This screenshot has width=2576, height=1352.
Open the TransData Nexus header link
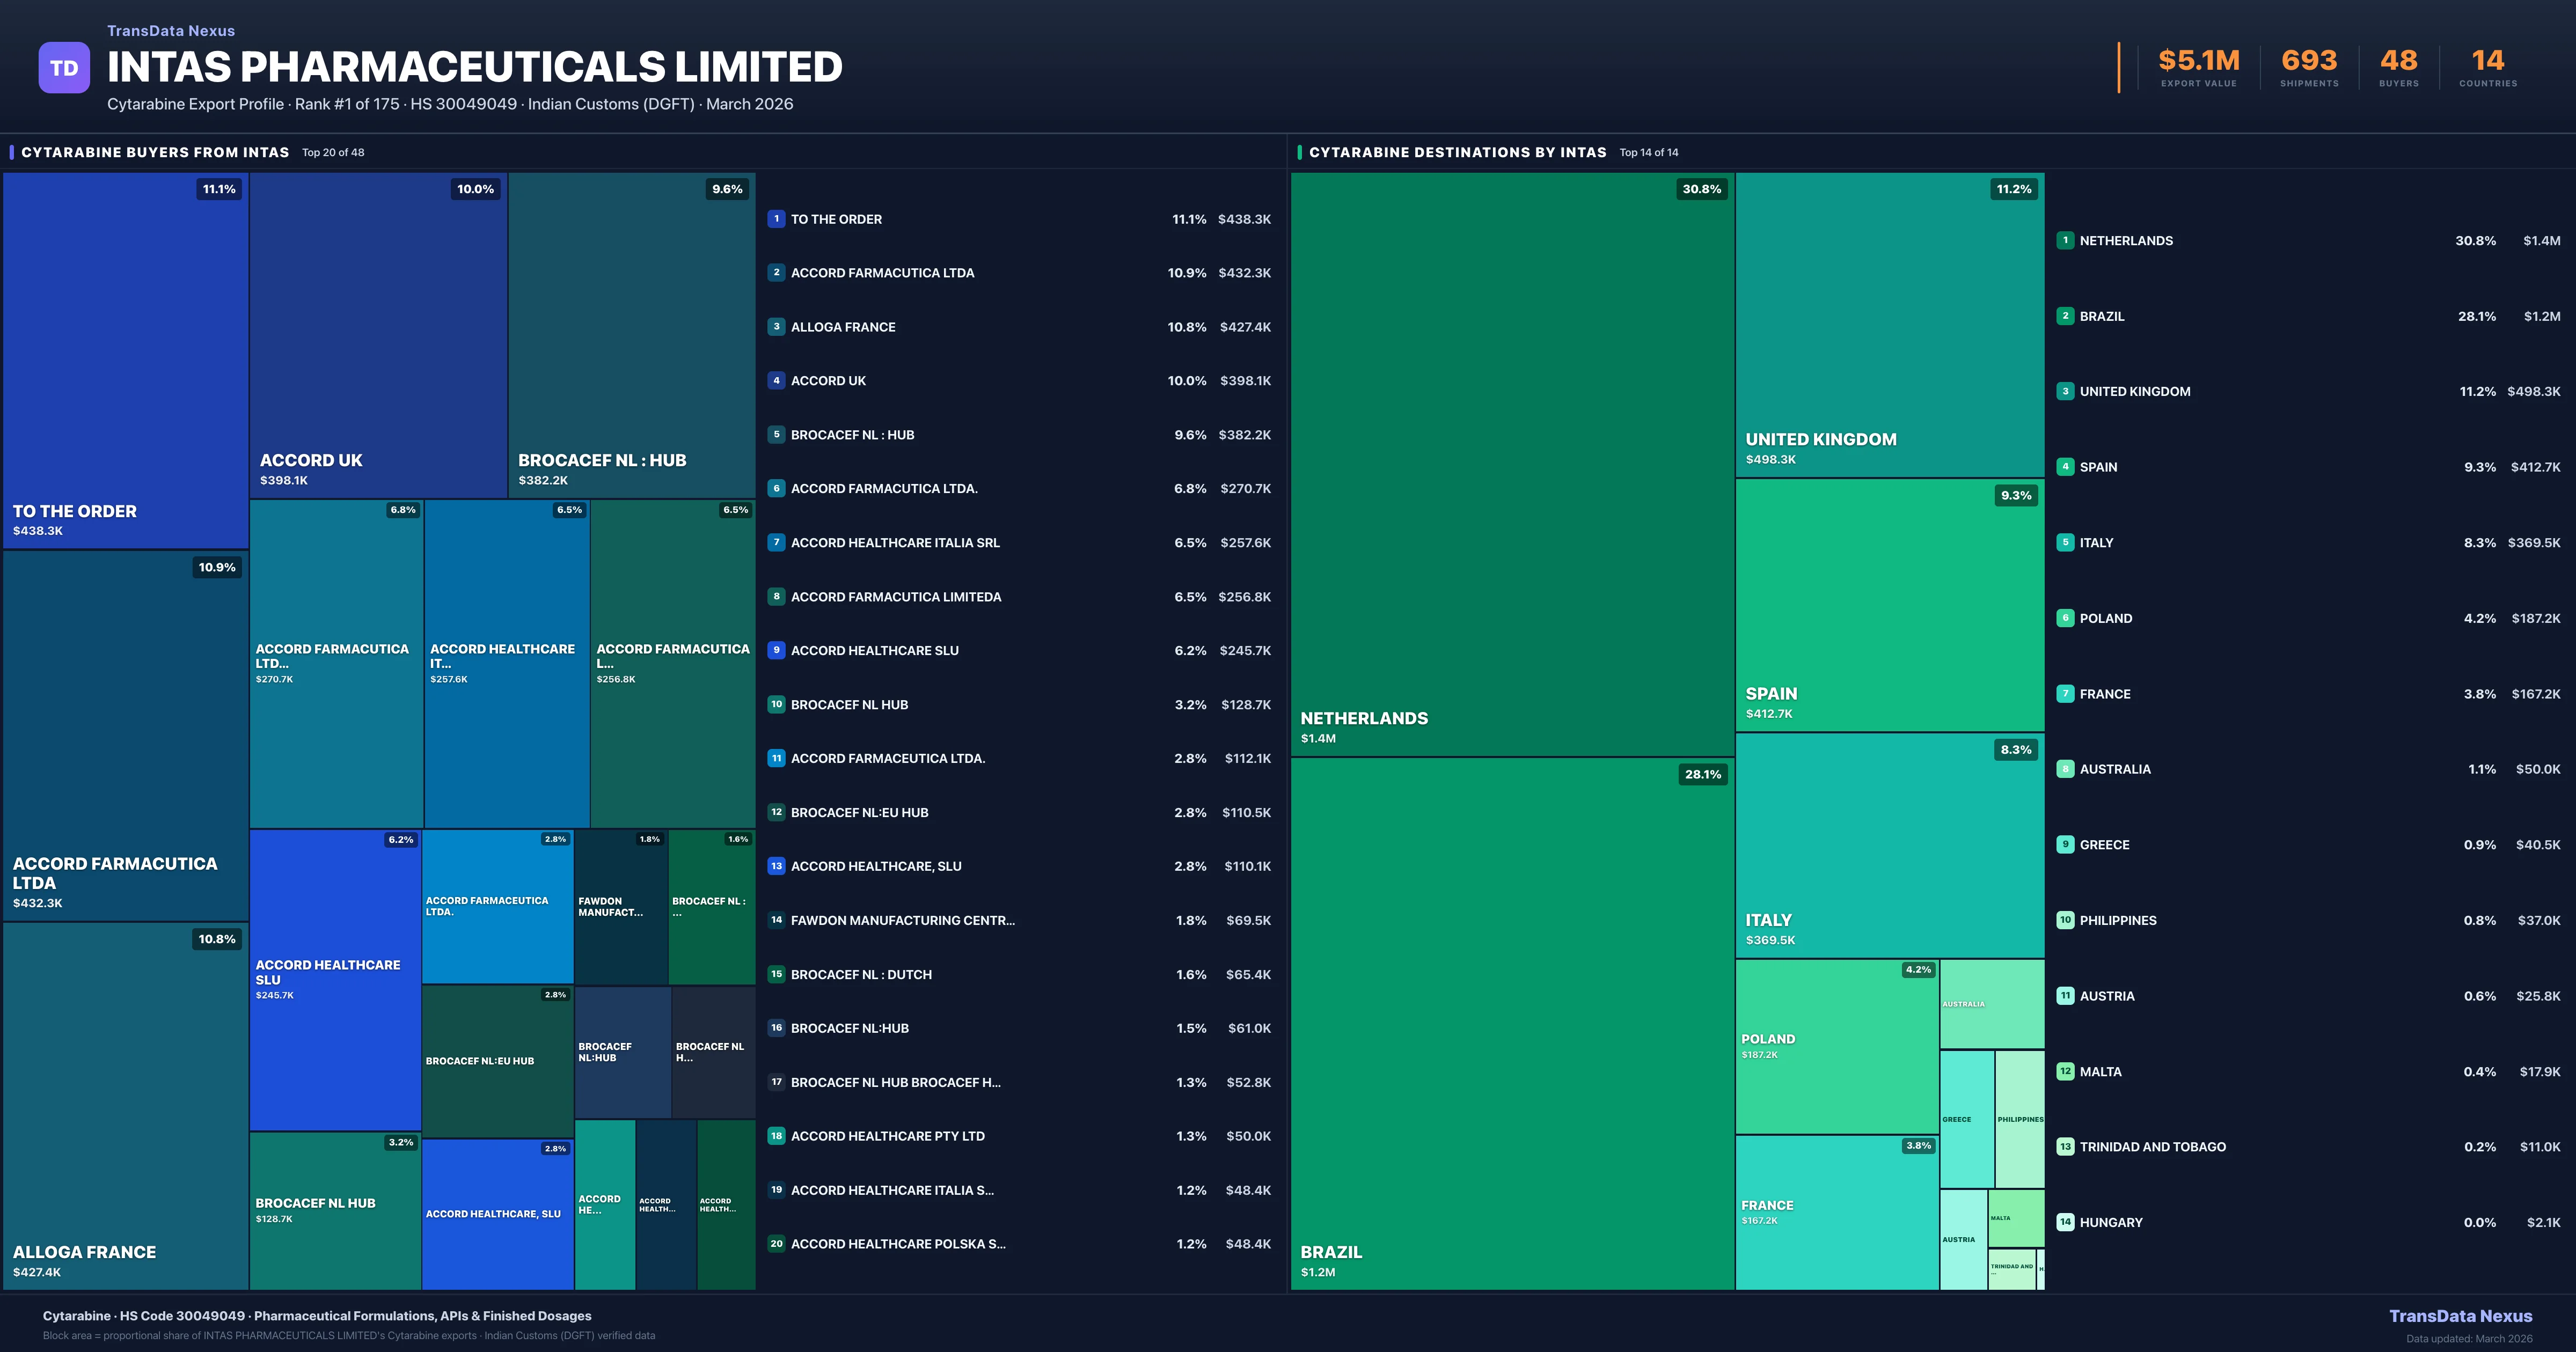tap(171, 31)
